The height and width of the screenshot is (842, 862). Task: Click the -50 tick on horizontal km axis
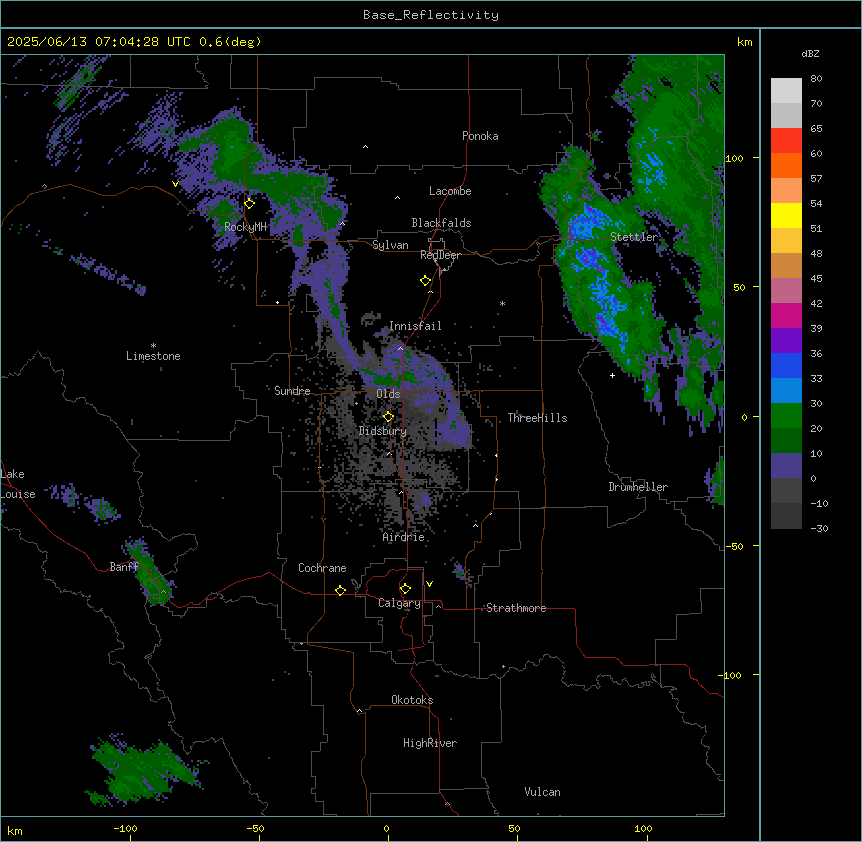(255, 828)
